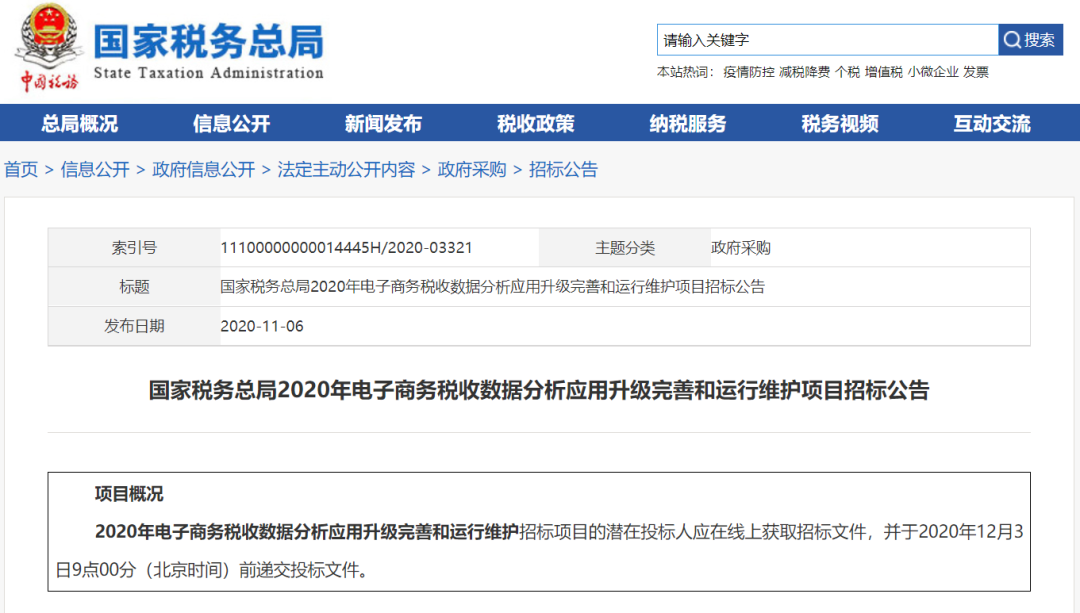
Task: Select the 增值税 hot search keyword
Action: tap(883, 72)
